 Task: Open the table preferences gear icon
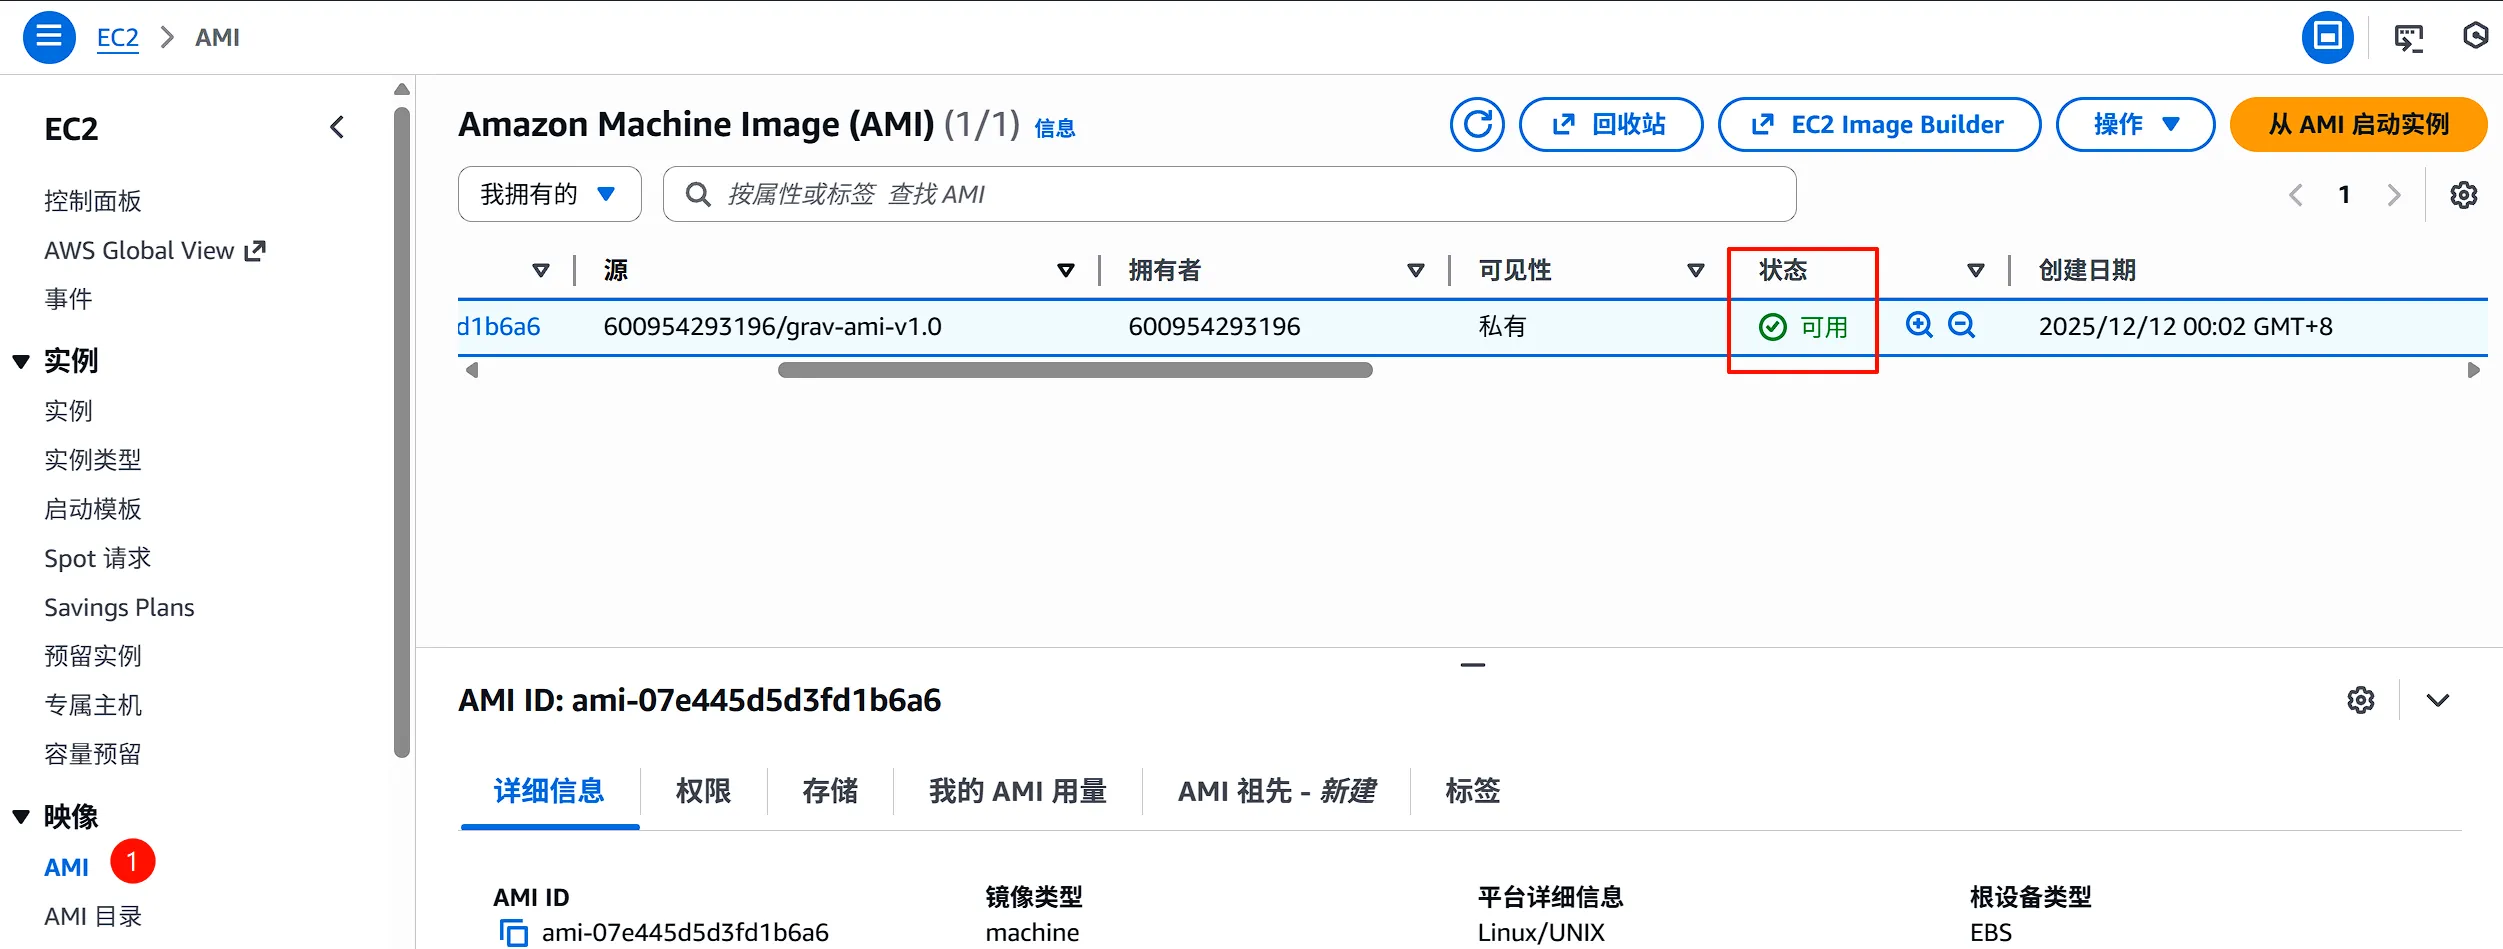click(x=2464, y=194)
